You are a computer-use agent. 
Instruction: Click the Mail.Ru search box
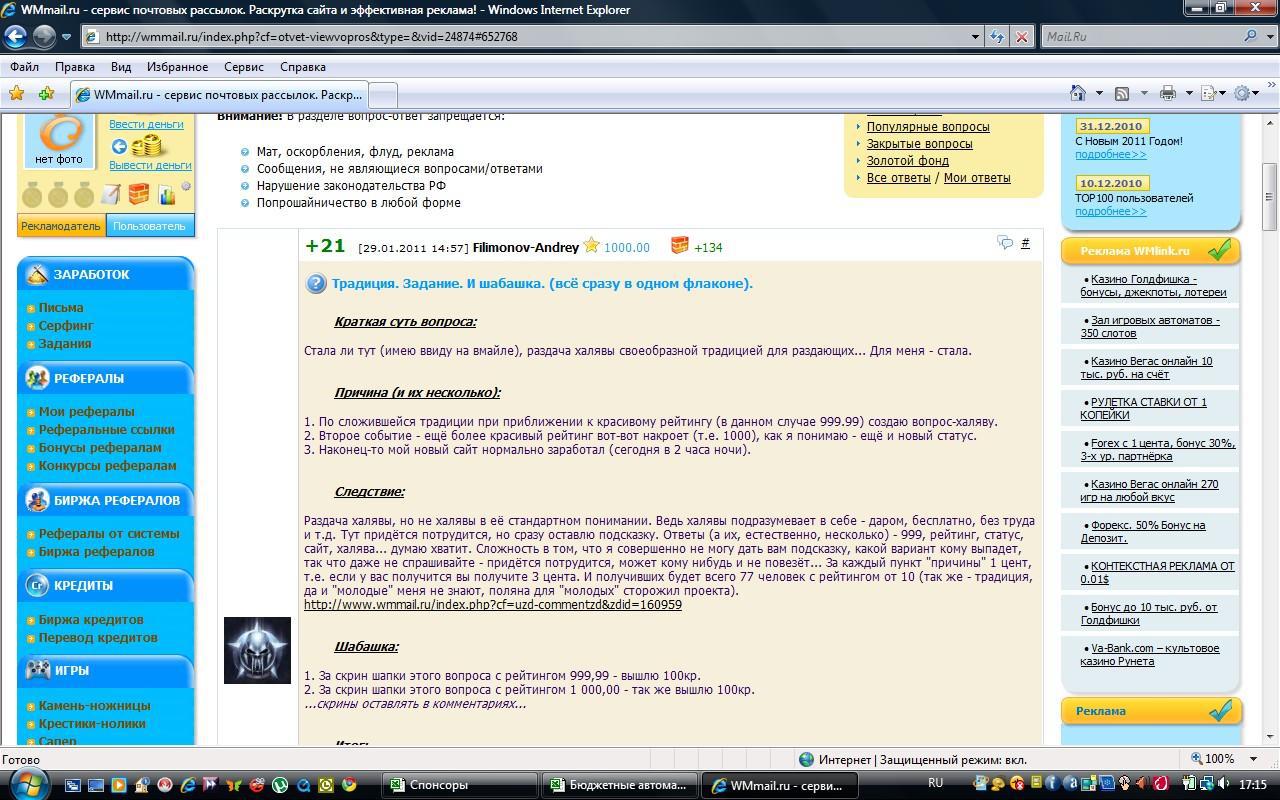1140,37
